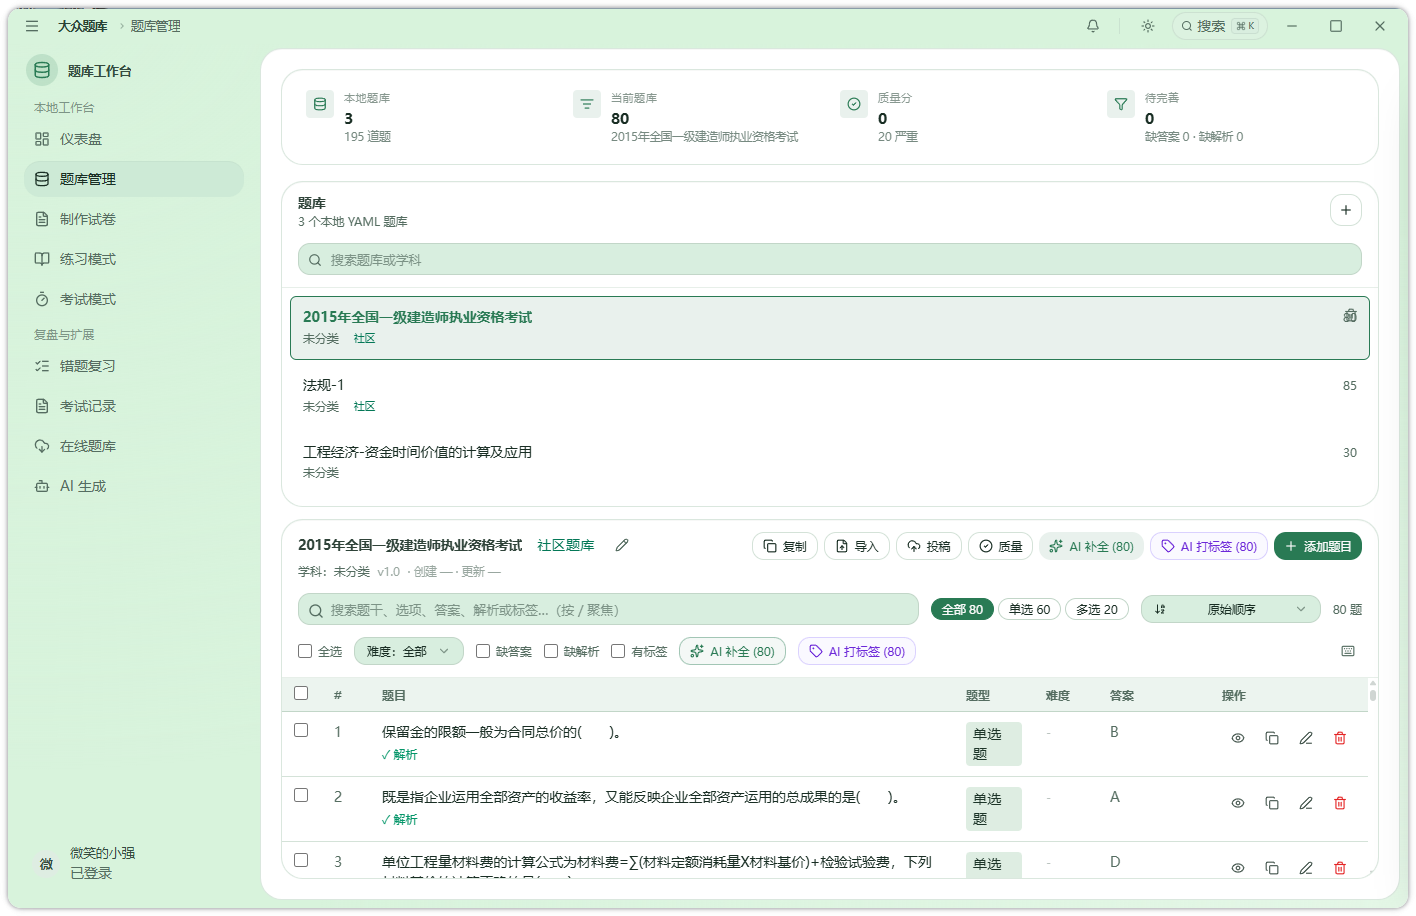
Task: Open 考试记录 in sidebar
Action: 134,406
